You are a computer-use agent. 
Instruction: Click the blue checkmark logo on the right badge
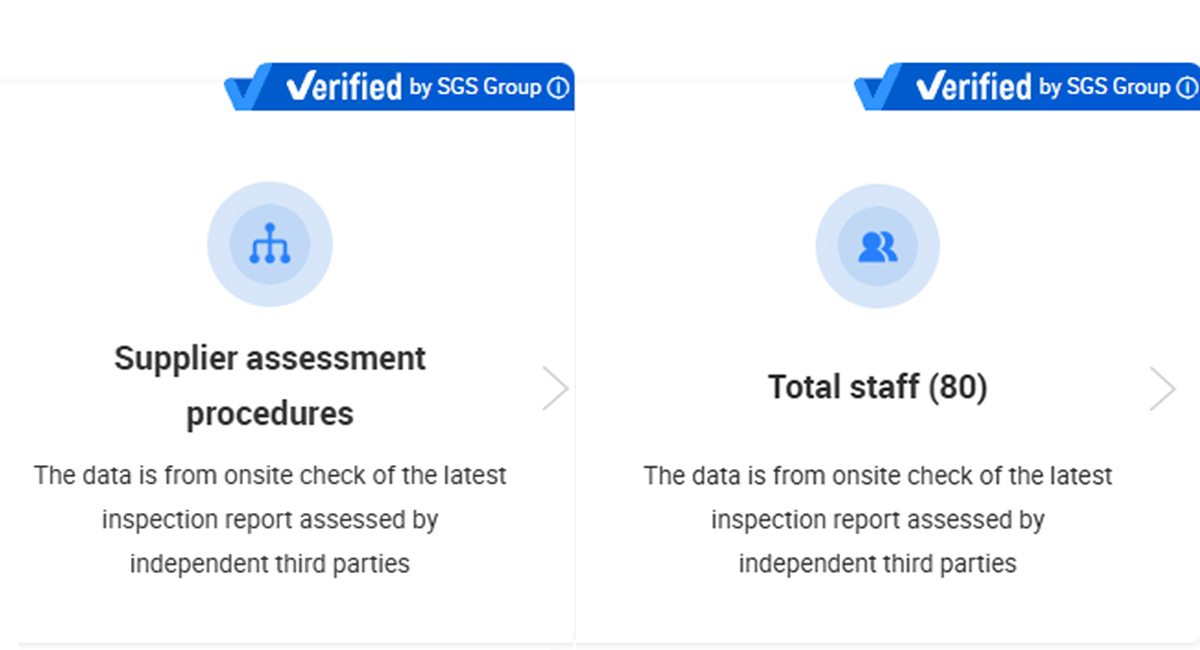[x=875, y=89]
